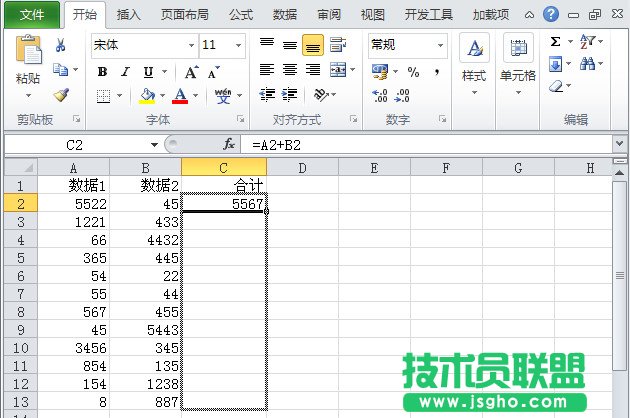Click the Paste clipboard icon
This screenshot has height=418, width=630.
pyautogui.click(x=28, y=49)
